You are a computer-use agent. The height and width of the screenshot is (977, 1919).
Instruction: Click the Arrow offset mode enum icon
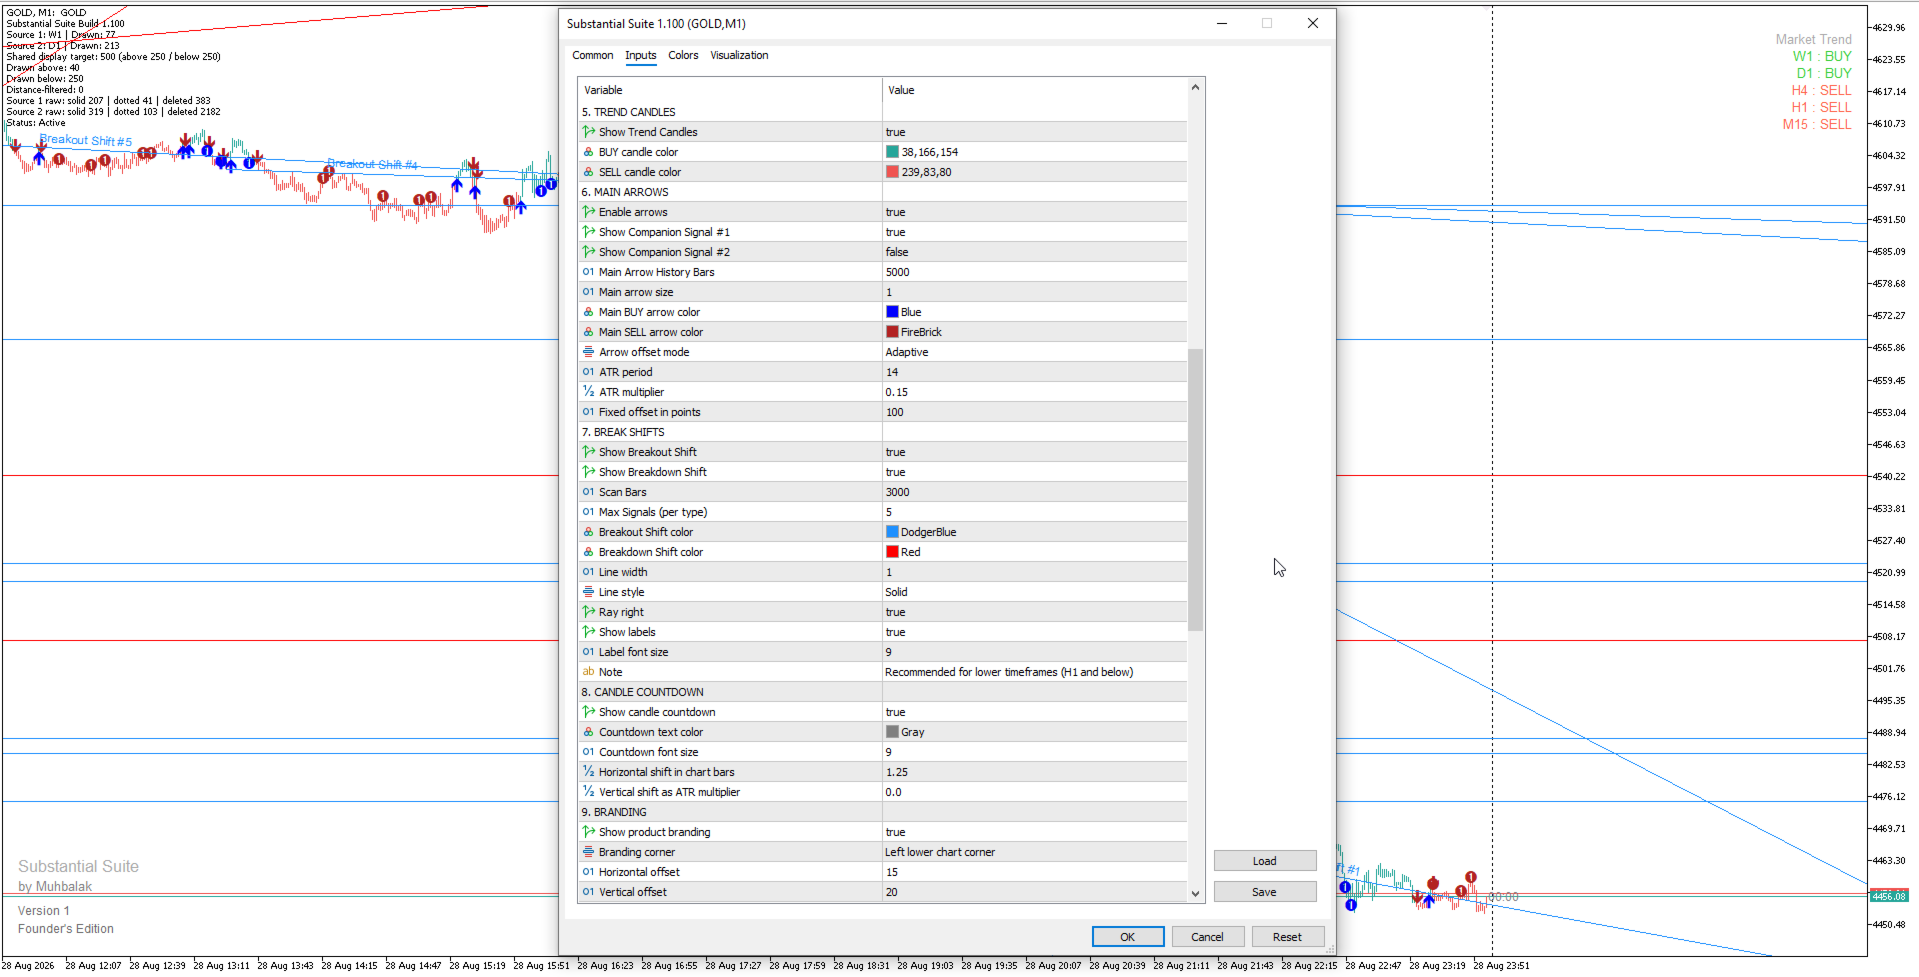(589, 352)
